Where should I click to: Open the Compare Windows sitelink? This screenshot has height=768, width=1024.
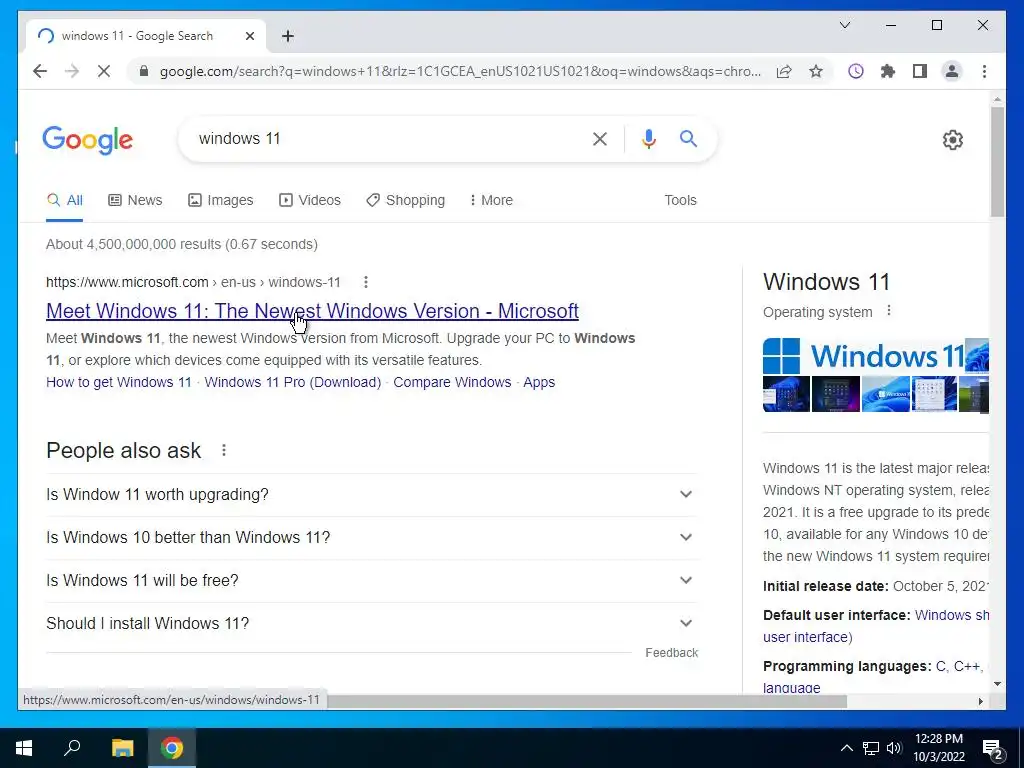[x=452, y=382]
